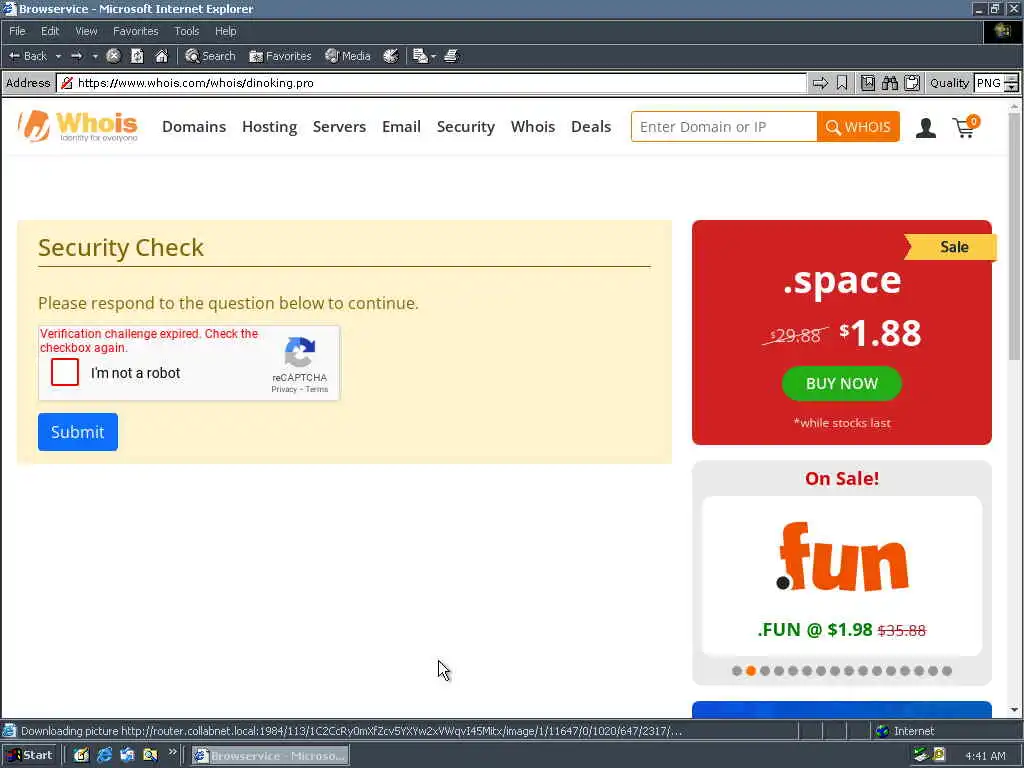This screenshot has height=768, width=1024.
Task: Check the I'm not a robot checkbox
Action: (65, 372)
